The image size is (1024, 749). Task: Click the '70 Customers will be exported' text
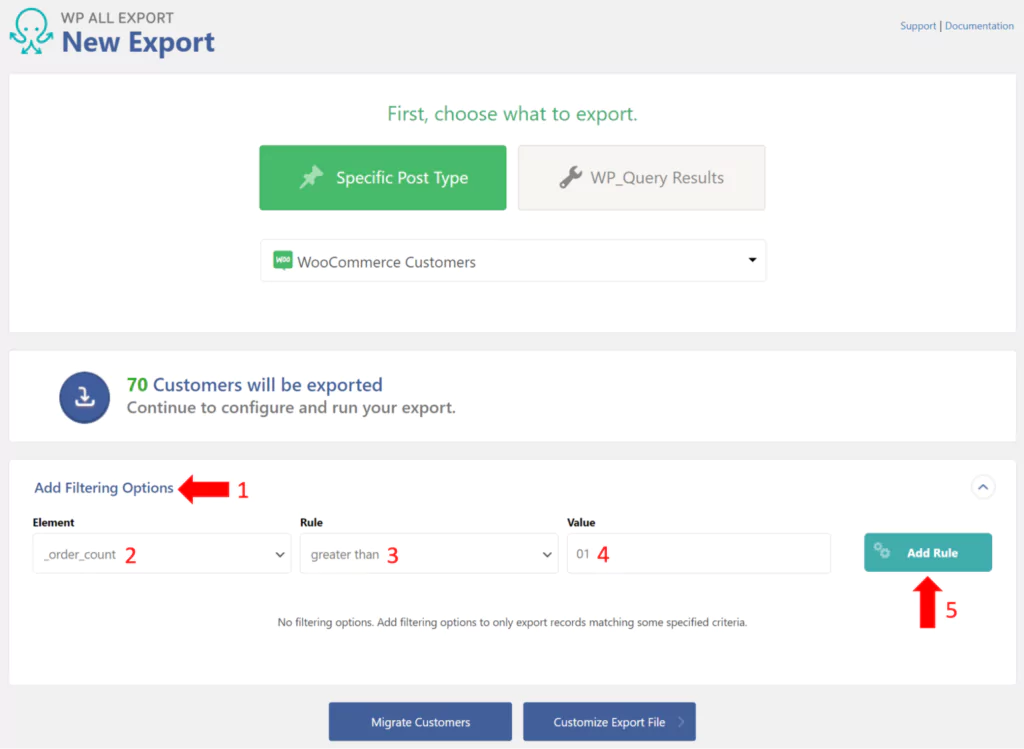click(x=255, y=385)
